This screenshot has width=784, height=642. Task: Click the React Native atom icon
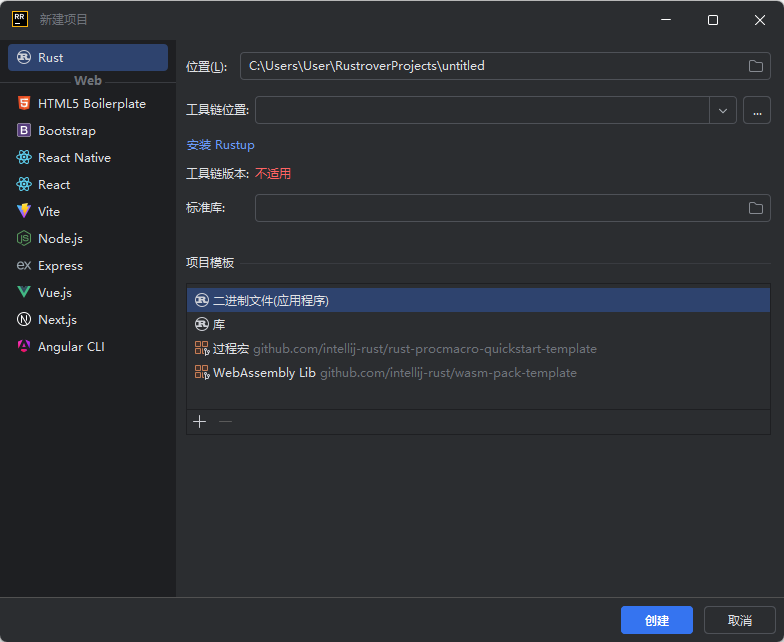(x=24, y=157)
